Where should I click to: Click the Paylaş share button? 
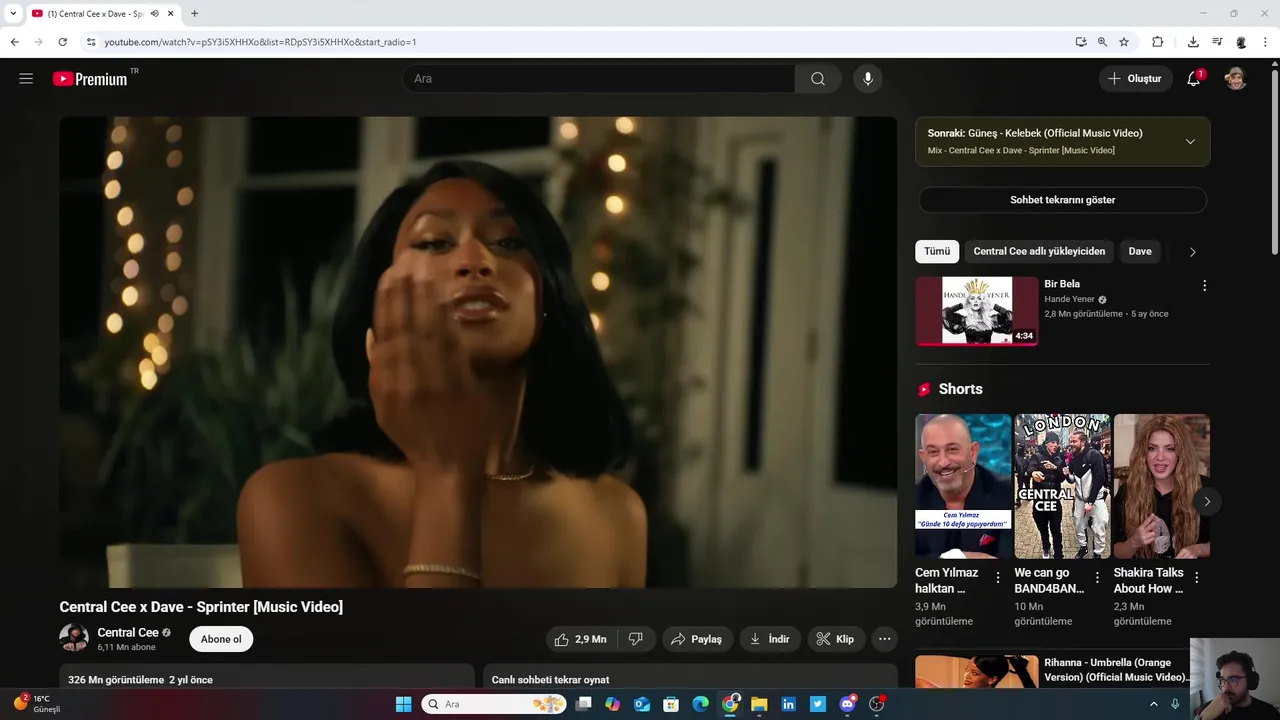pyautogui.click(x=697, y=639)
